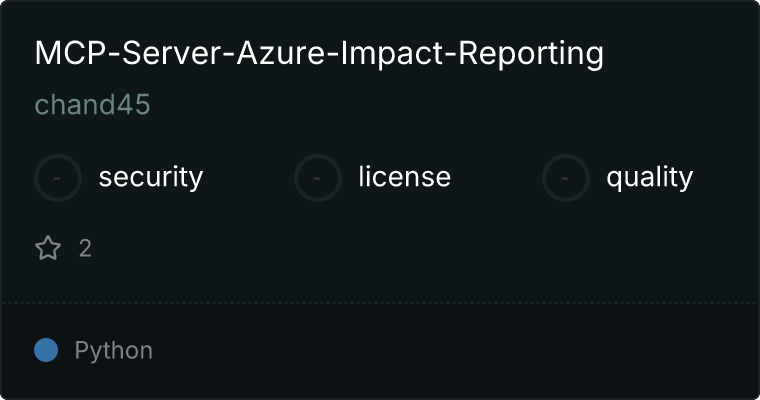Click the card footer right of Python

coord(450,351)
